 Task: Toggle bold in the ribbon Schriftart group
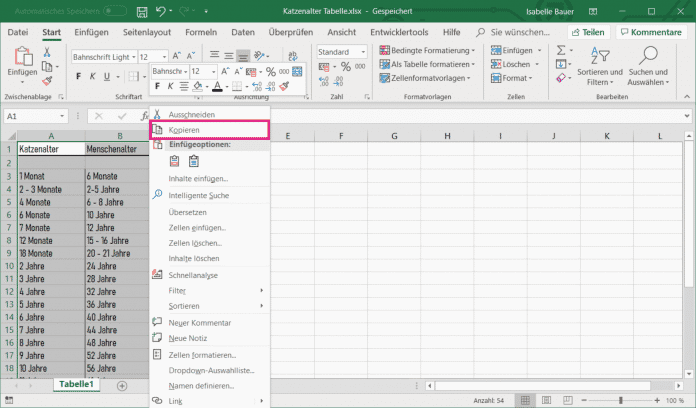point(78,77)
